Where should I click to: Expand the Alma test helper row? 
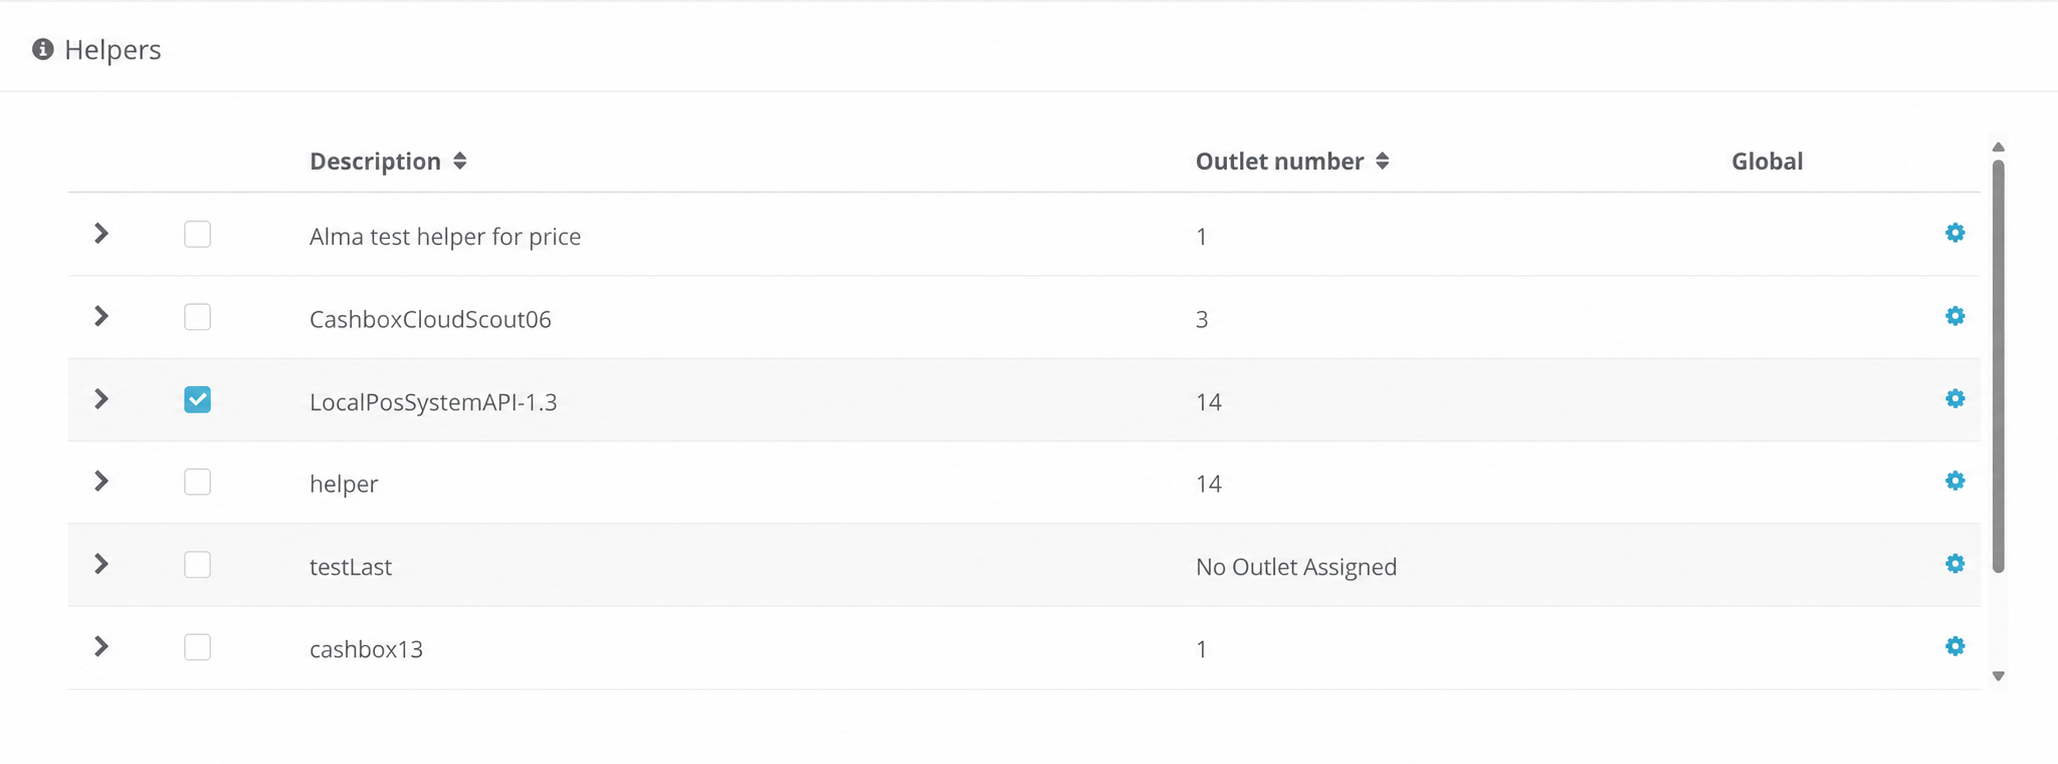coord(101,233)
